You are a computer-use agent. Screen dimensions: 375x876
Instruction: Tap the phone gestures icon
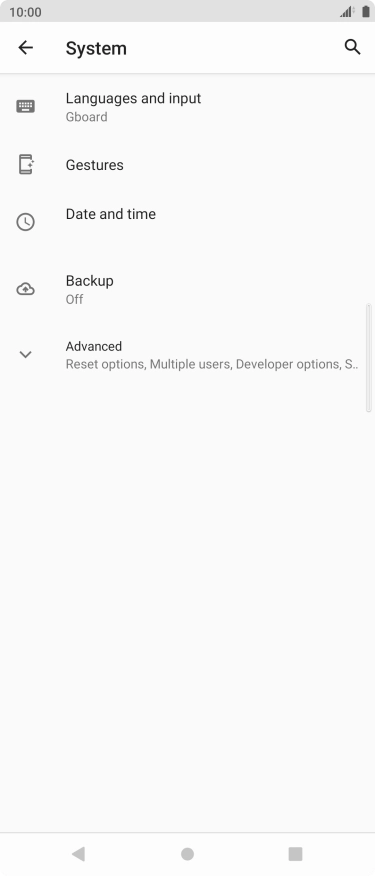[26, 165]
